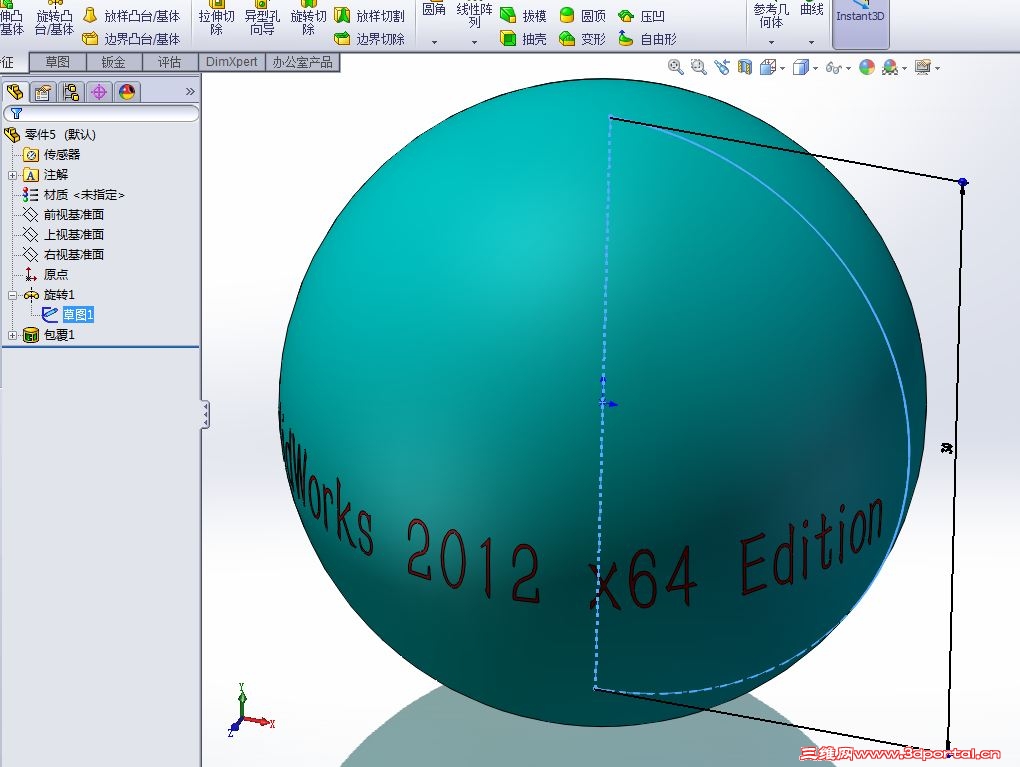The image size is (1020, 767).
Task: Click the 线性阵列 linear pattern tool
Action: click(474, 14)
